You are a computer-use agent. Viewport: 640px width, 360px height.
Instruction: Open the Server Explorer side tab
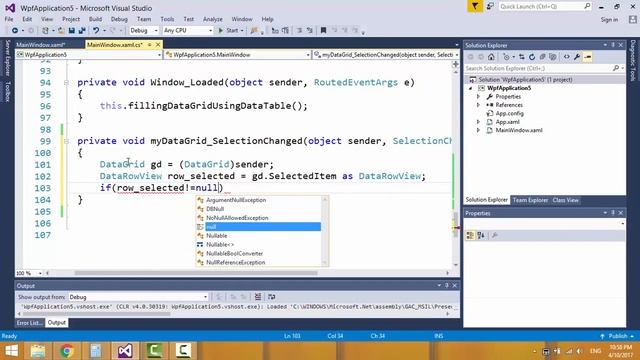[x=7, y=58]
